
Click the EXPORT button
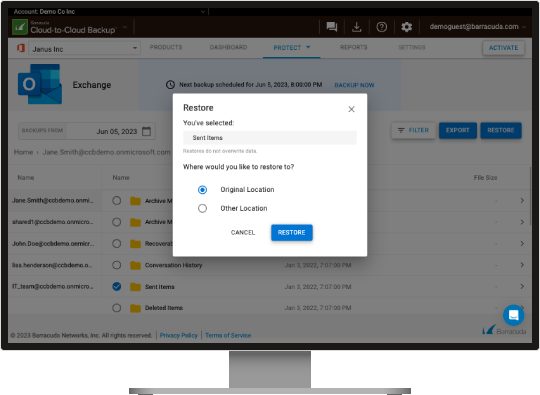tap(458, 131)
